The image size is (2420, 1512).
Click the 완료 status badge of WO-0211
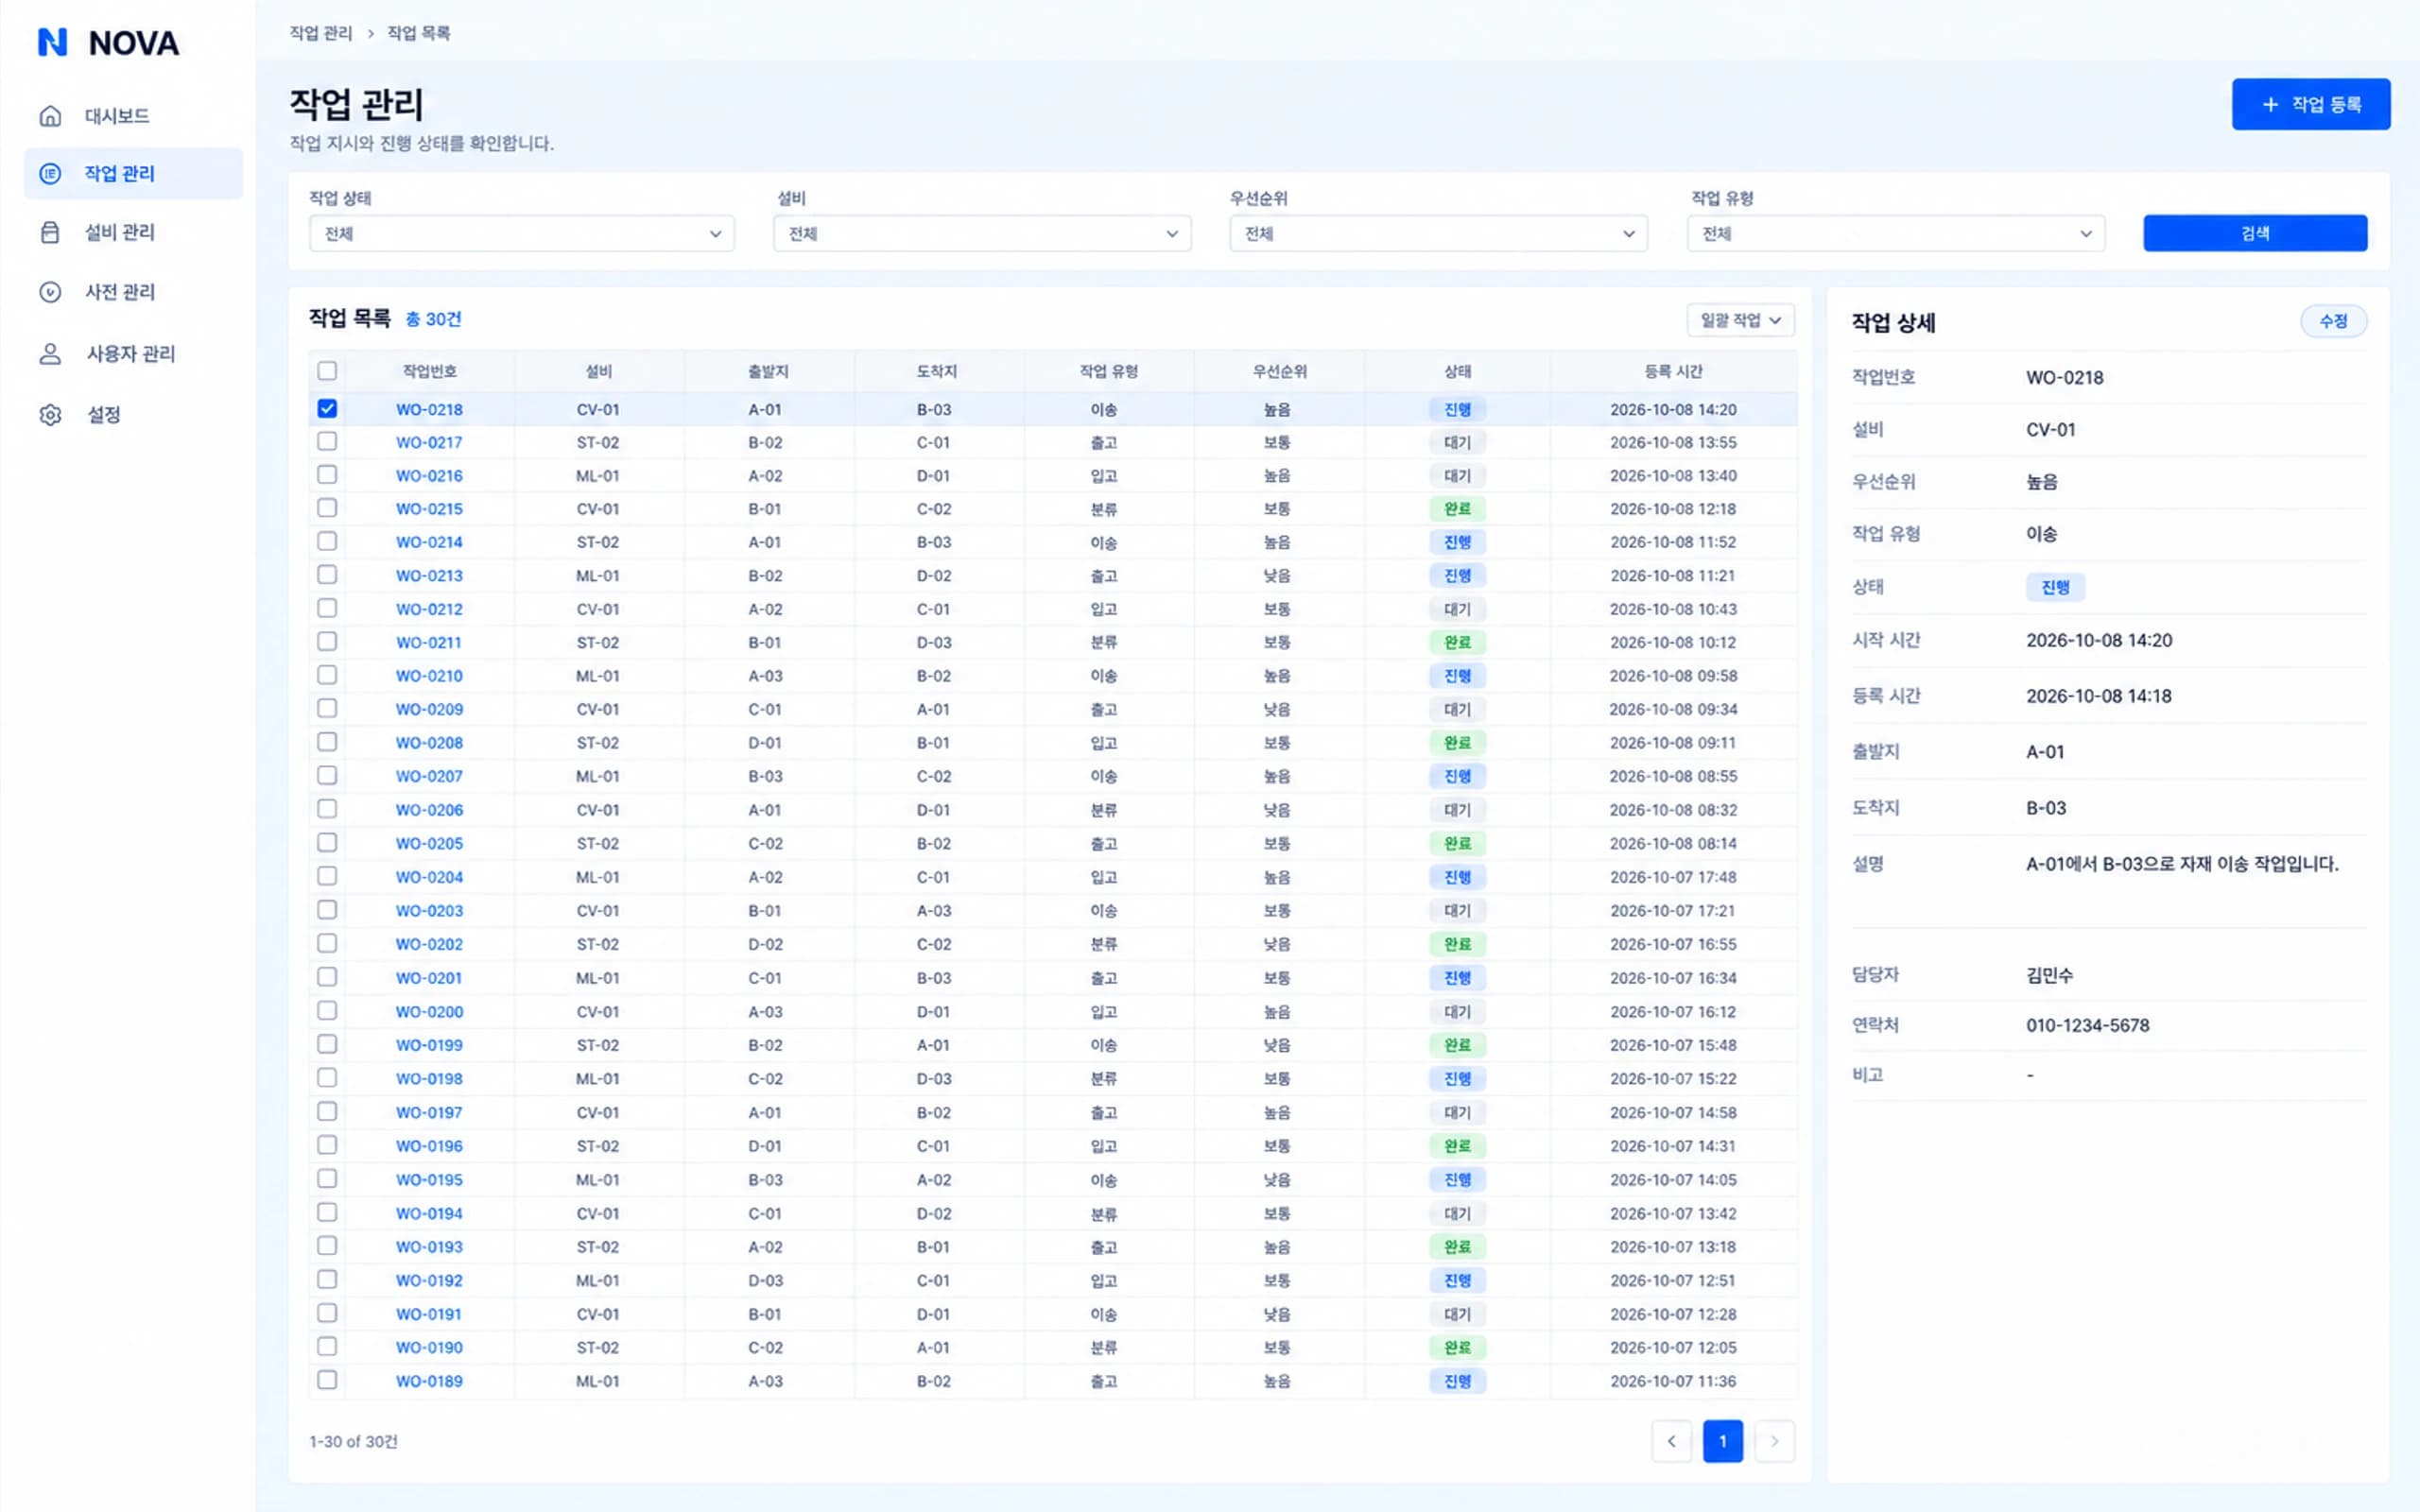click(1457, 642)
